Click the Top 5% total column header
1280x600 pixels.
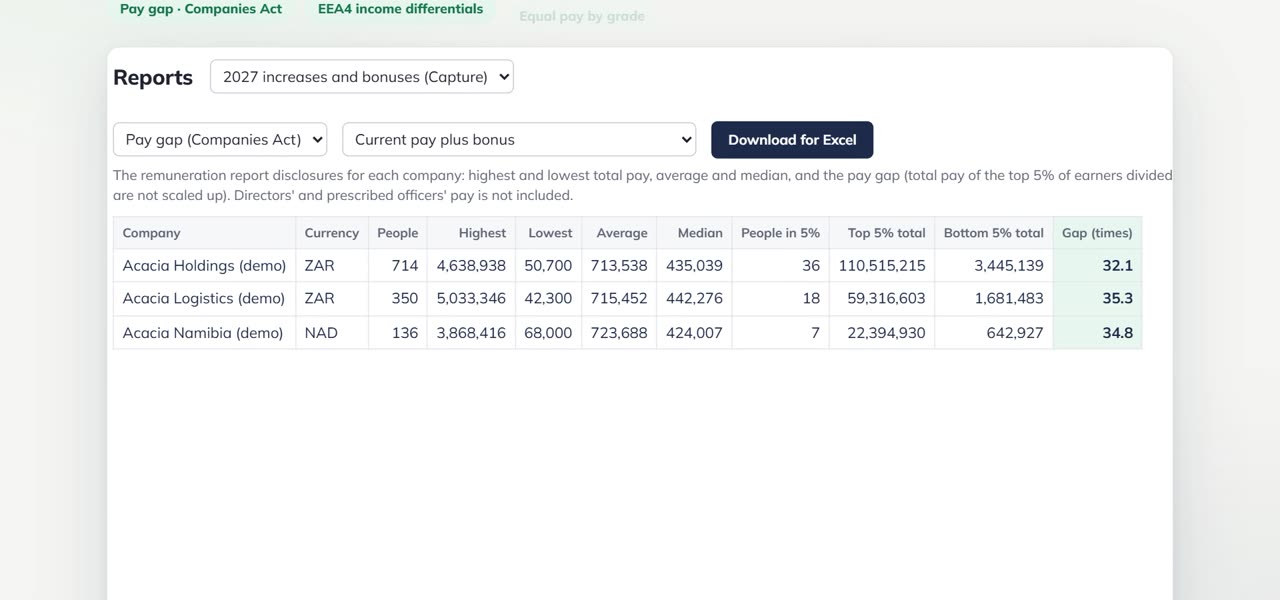(882, 233)
